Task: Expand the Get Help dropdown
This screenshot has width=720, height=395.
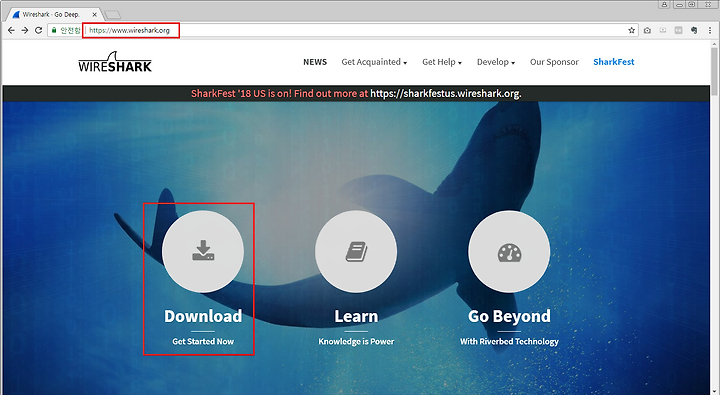Action: (442, 62)
